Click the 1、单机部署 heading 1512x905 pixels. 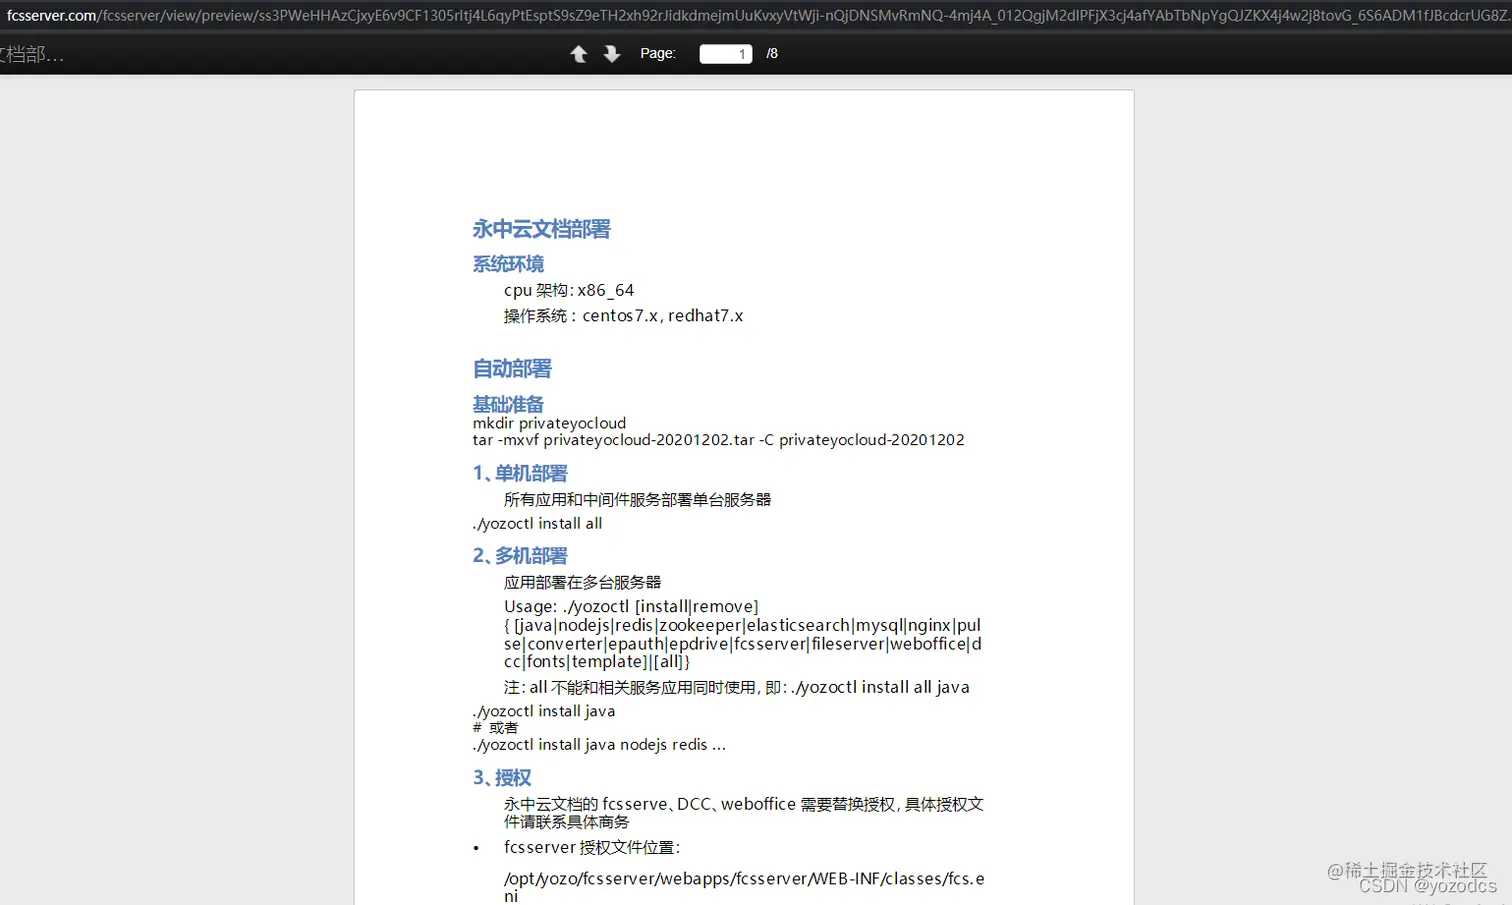pos(519,473)
